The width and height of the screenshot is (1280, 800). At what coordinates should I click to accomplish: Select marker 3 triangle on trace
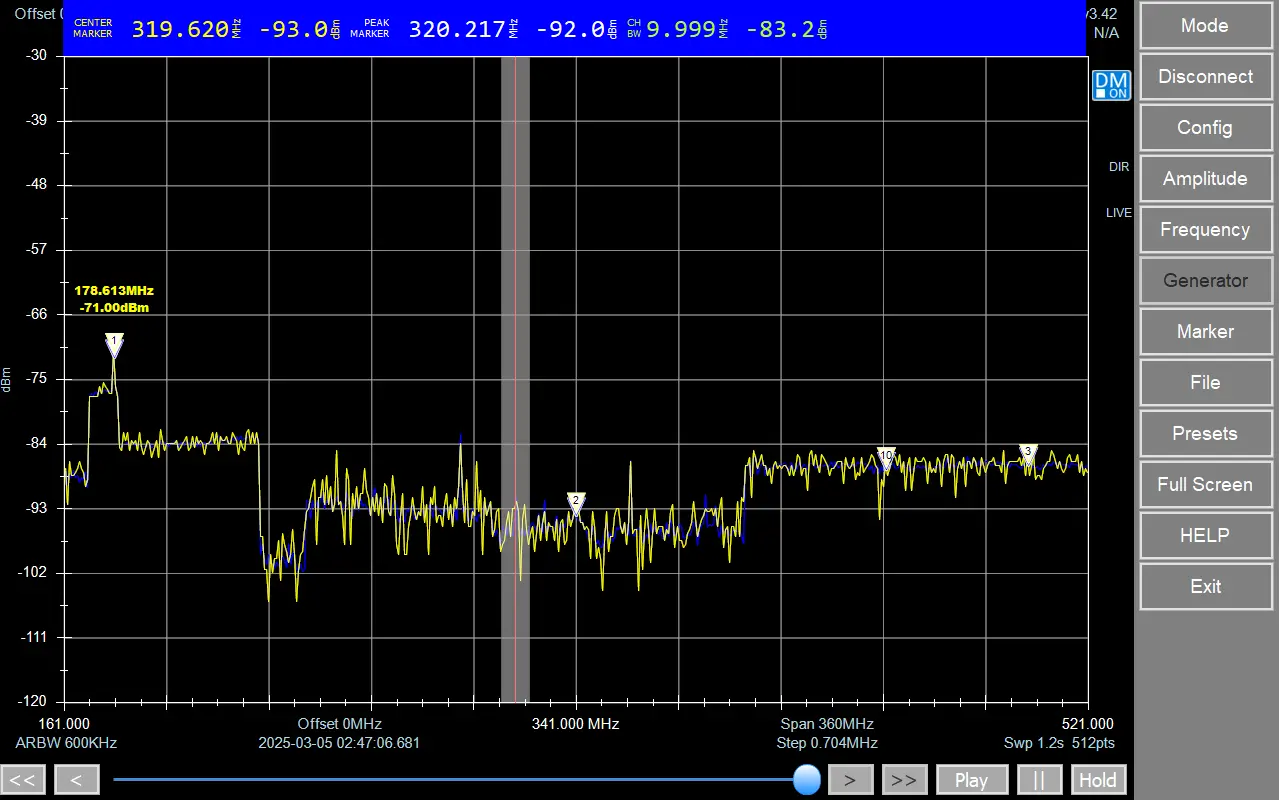pyautogui.click(x=1028, y=452)
